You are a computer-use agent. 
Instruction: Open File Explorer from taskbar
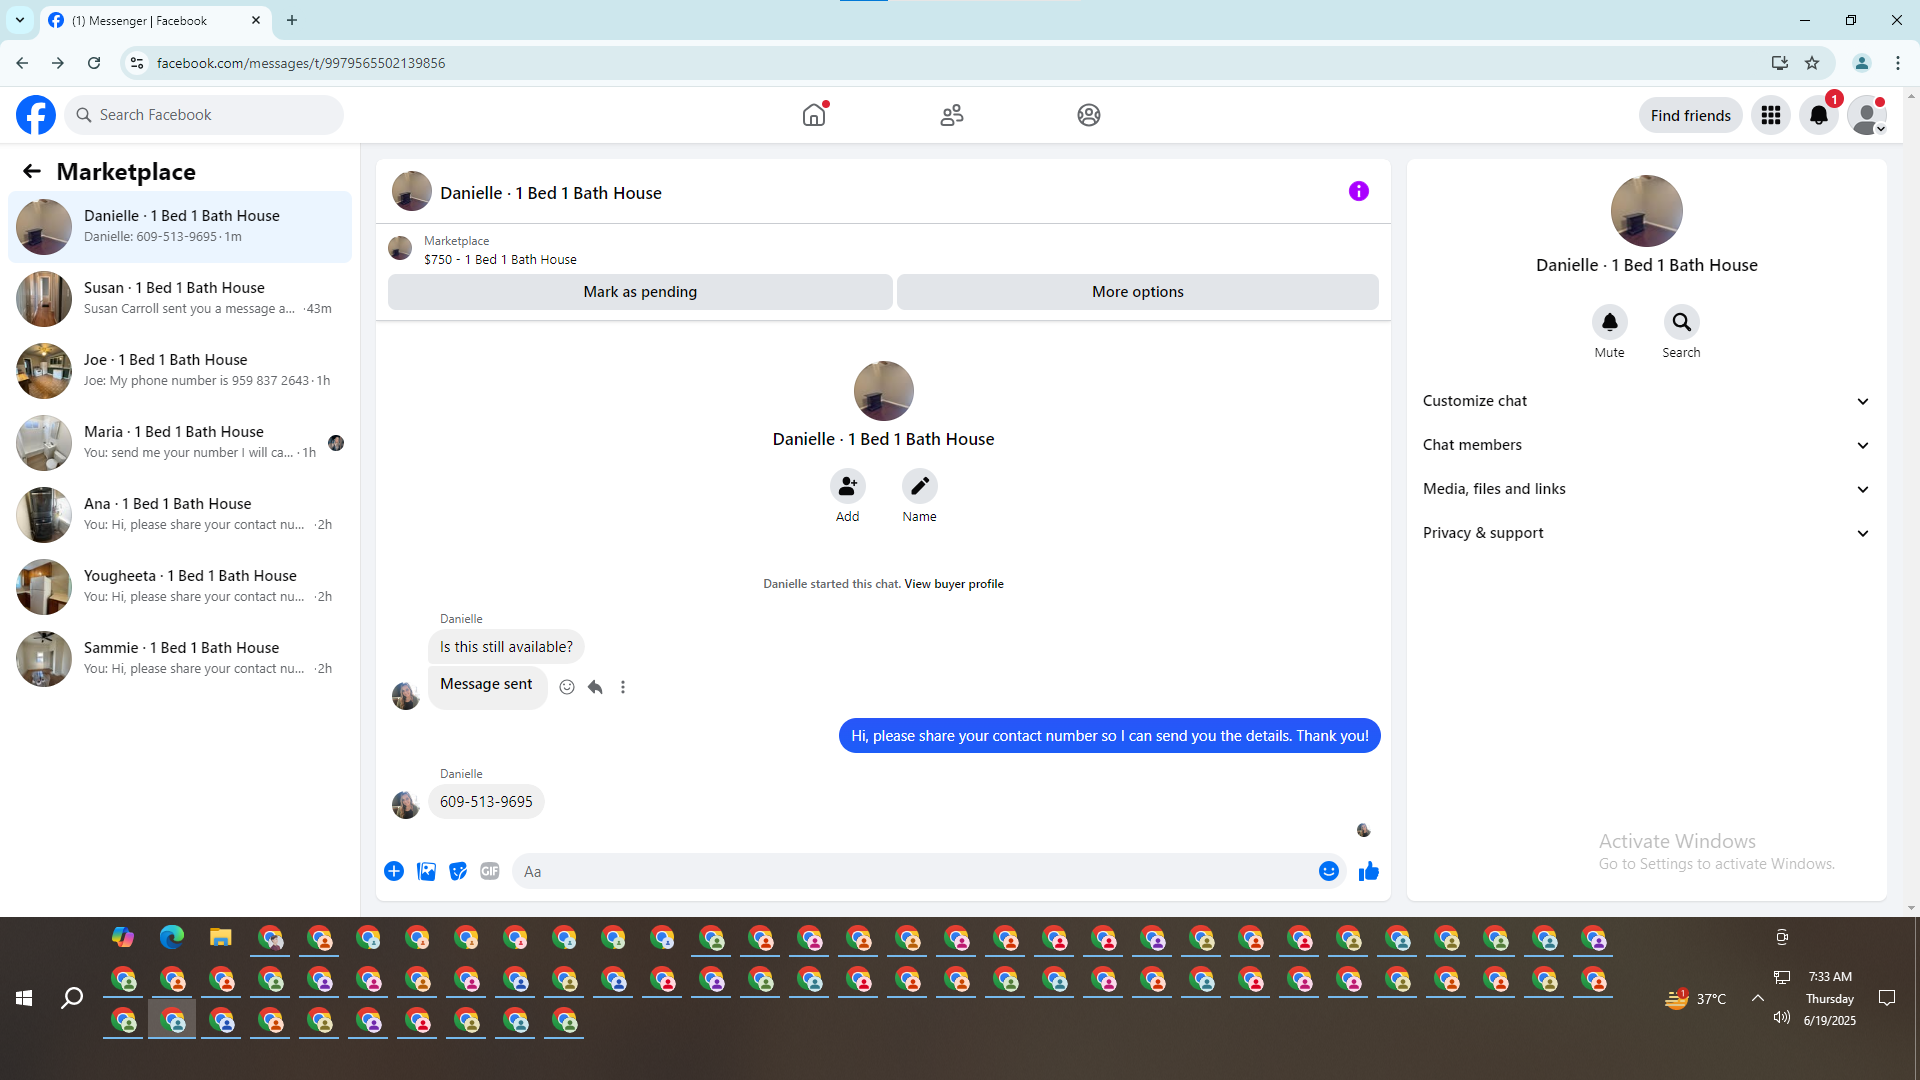[x=220, y=937]
